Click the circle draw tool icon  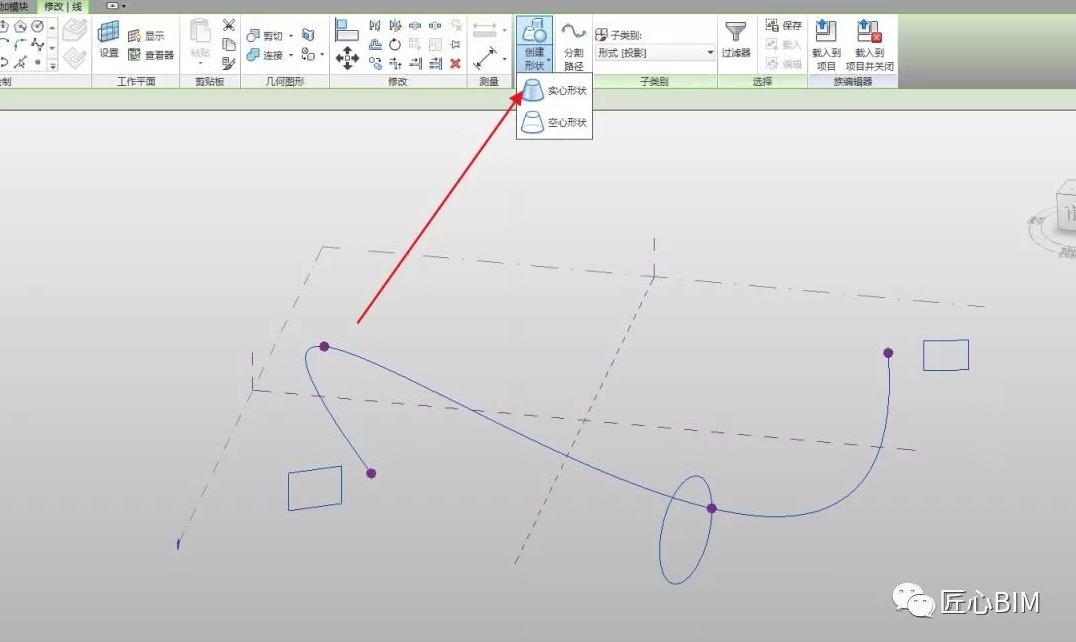pyautogui.click(x=38, y=26)
